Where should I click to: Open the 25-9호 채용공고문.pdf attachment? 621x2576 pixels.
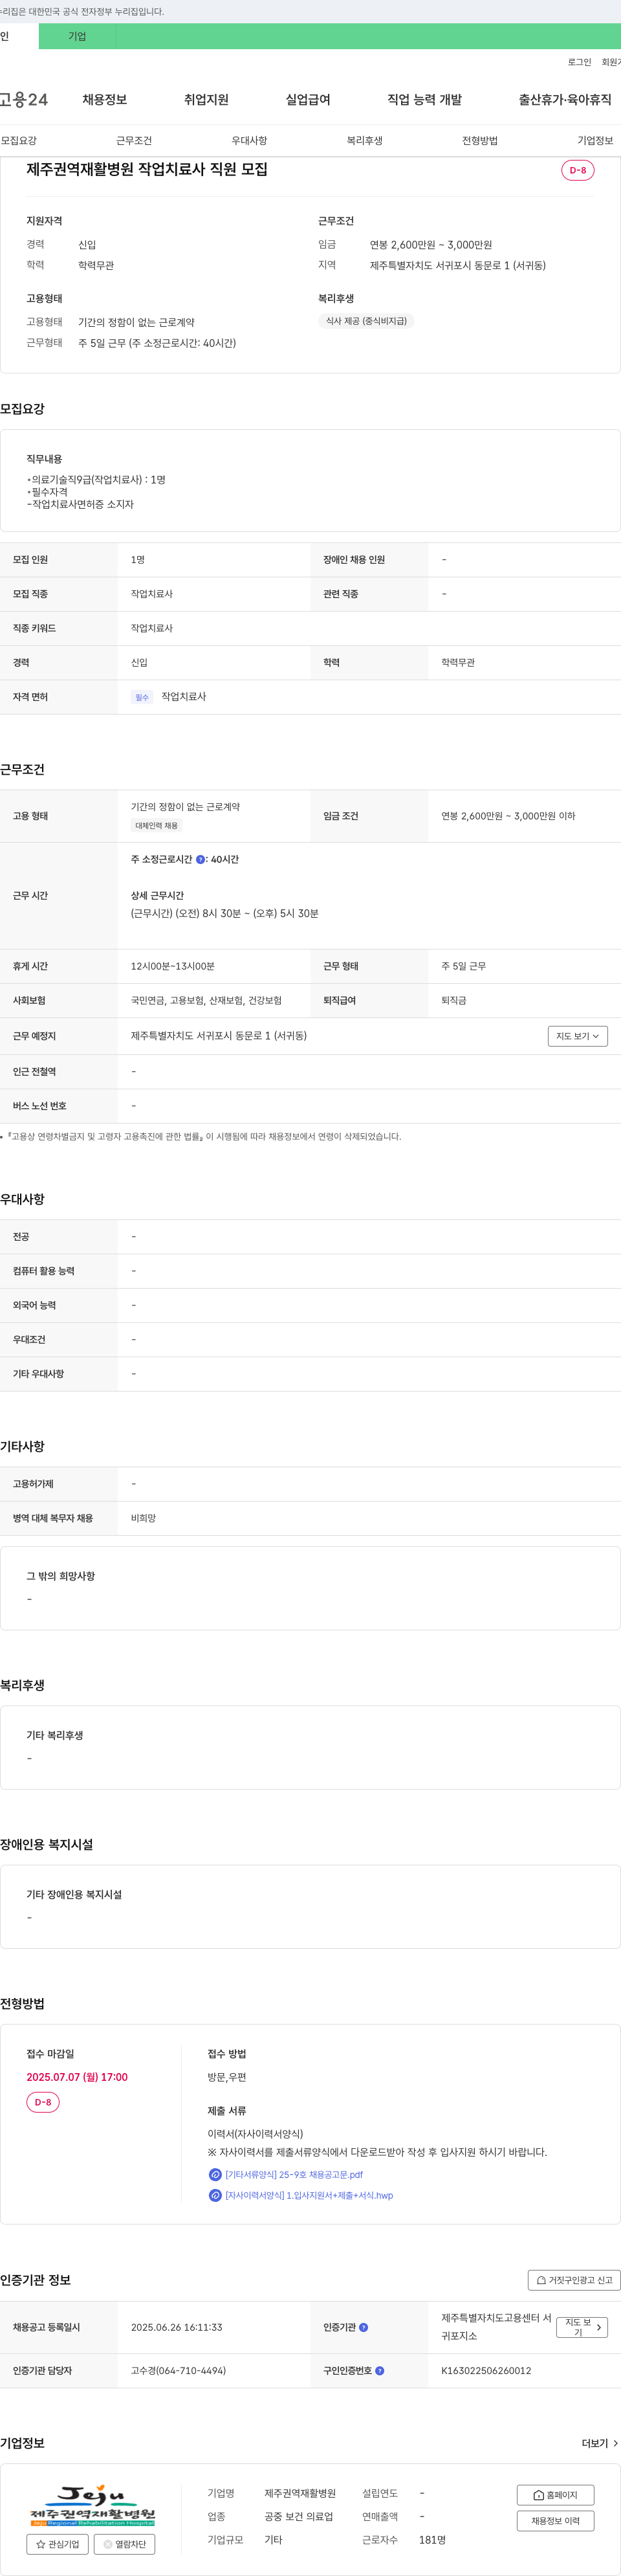(x=294, y=2174)
